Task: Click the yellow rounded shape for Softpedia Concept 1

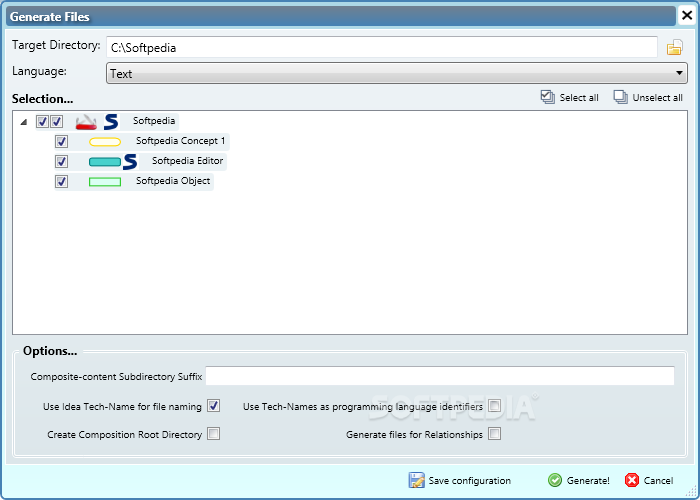Action: pos(105,142)
